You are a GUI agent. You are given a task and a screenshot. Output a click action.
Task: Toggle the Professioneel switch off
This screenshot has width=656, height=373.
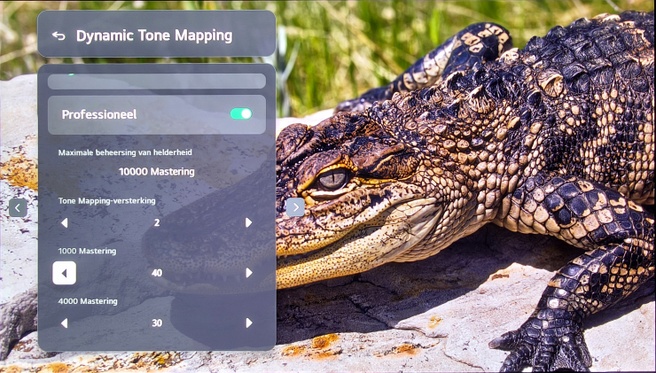point(241,114)
